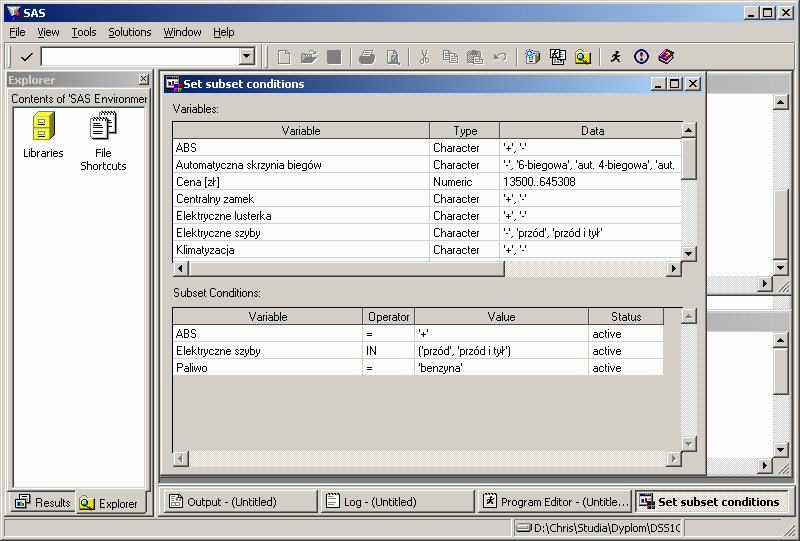
Task: Open the command box dropdown arrow
Action: [247, 56]
